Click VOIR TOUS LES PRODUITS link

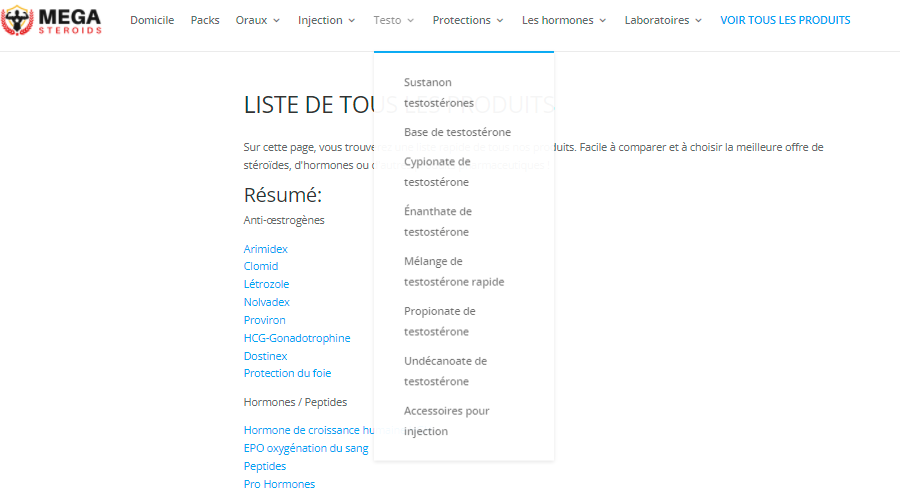tap(785, 20)
